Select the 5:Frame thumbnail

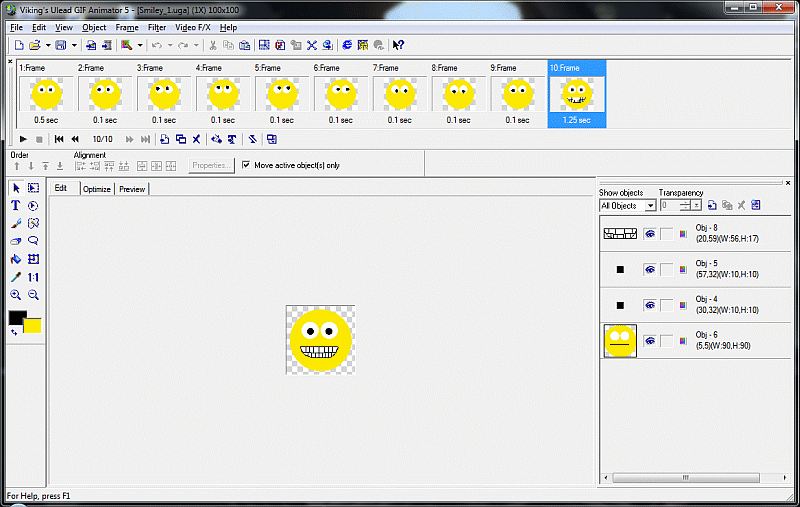coord(281,94)
